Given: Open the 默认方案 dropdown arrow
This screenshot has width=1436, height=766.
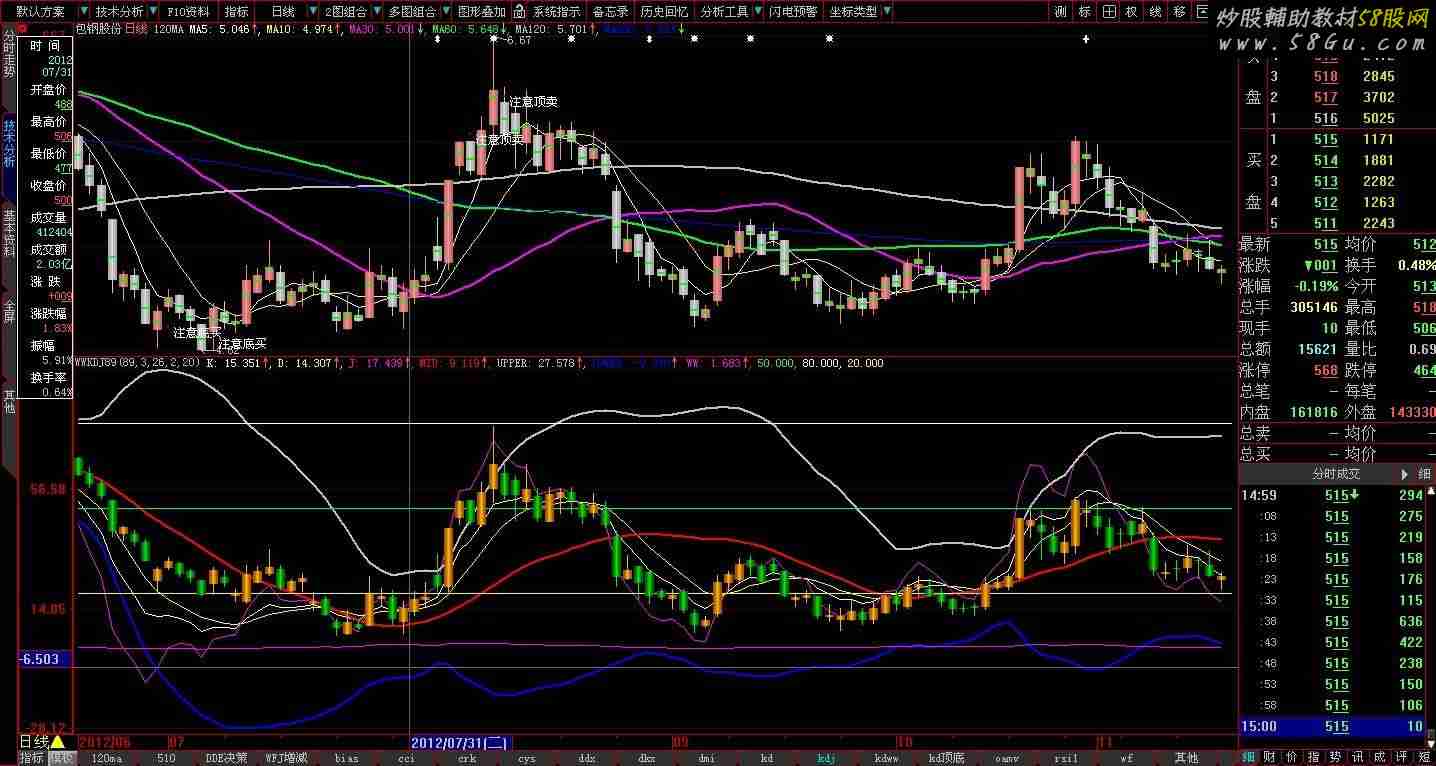Looking at the screenshot, I should pos(84,11).
